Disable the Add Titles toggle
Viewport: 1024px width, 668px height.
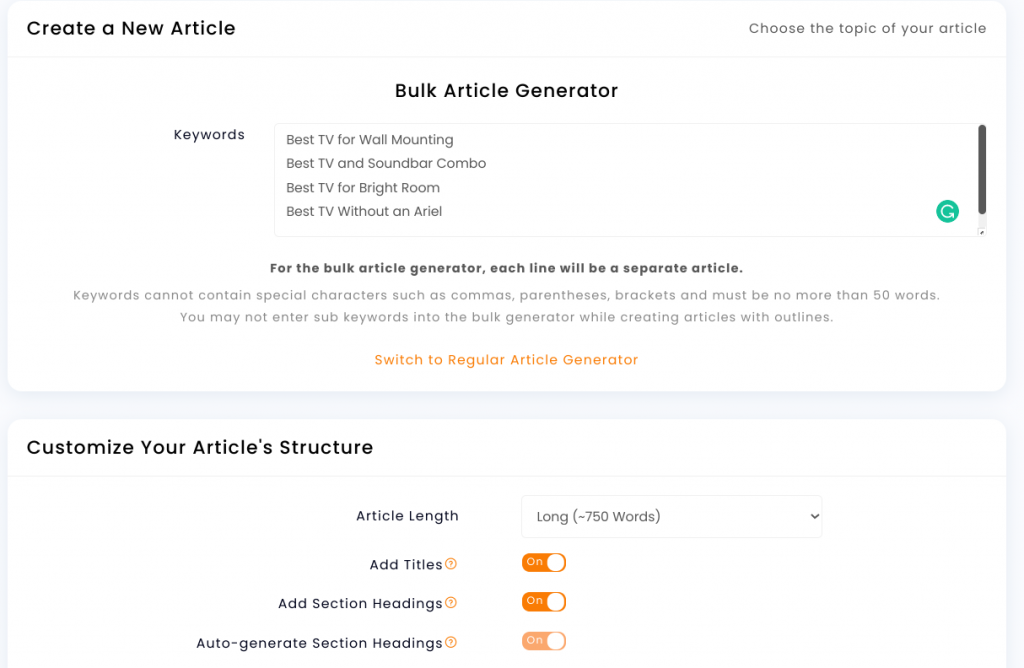tap(543, 562)
